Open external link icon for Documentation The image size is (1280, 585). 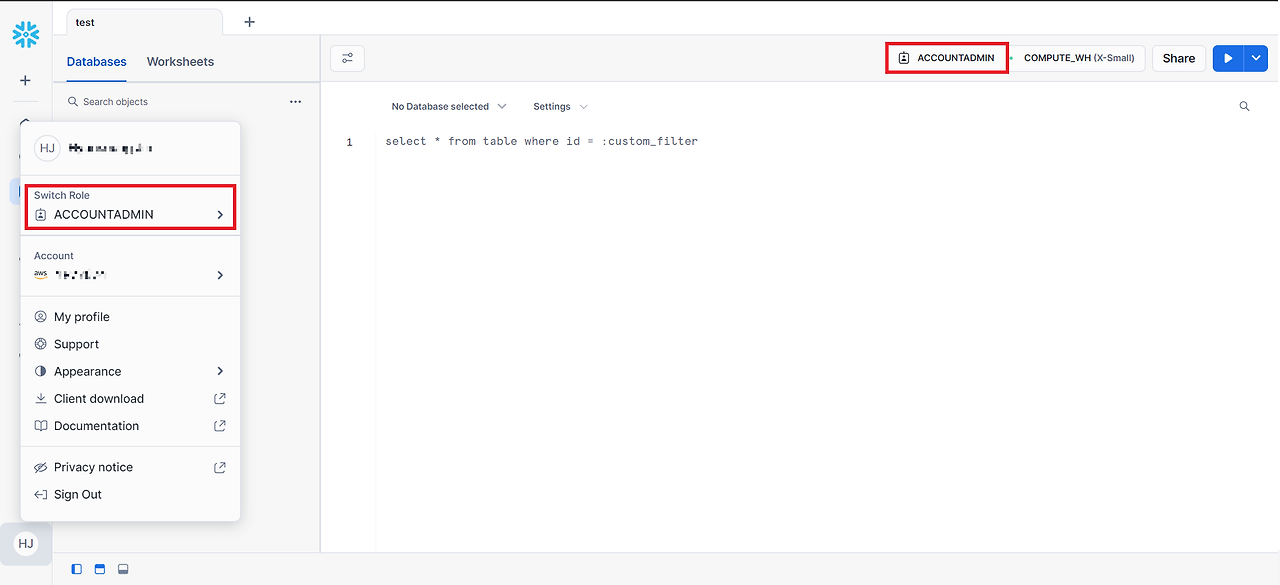coord(220,426)
